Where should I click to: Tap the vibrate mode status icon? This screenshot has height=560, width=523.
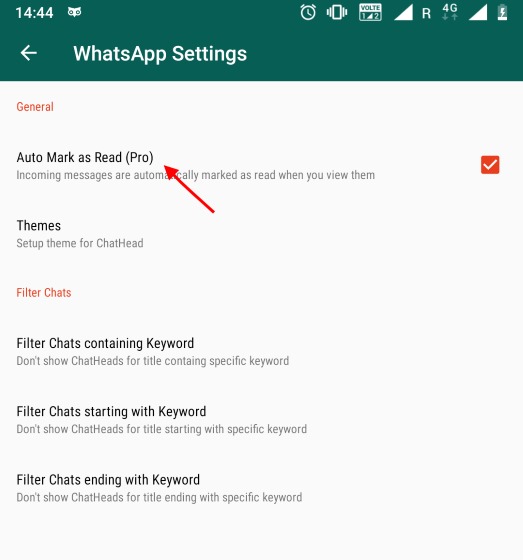click(x=337, y=12)
